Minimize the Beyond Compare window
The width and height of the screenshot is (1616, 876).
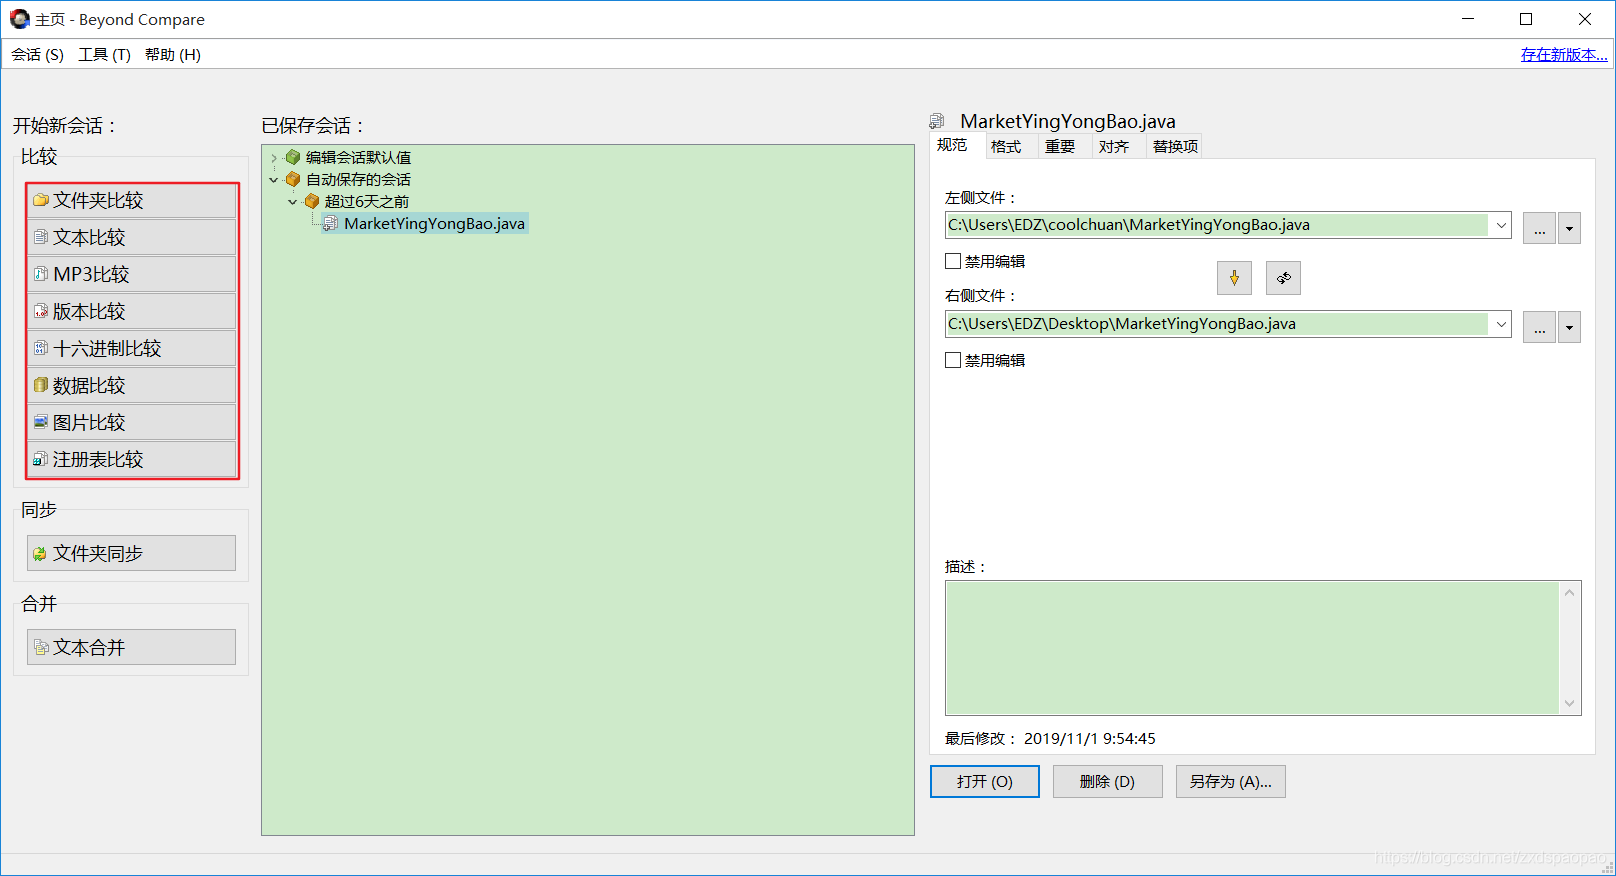[x=1468, y=19]
